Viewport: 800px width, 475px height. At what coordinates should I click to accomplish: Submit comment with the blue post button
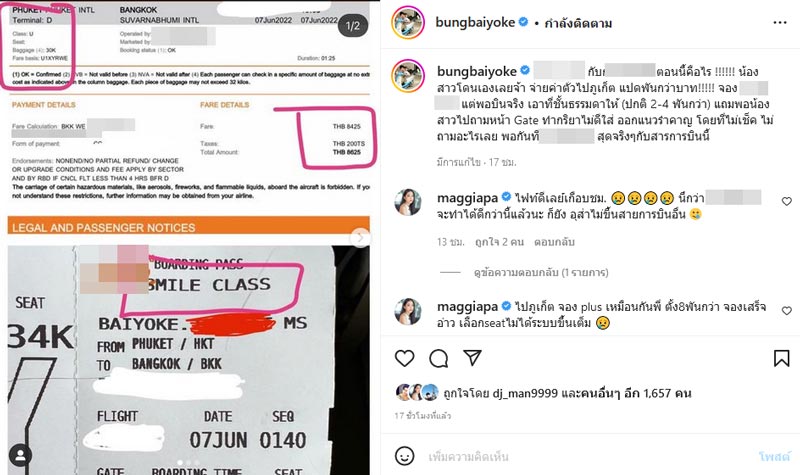774,456
